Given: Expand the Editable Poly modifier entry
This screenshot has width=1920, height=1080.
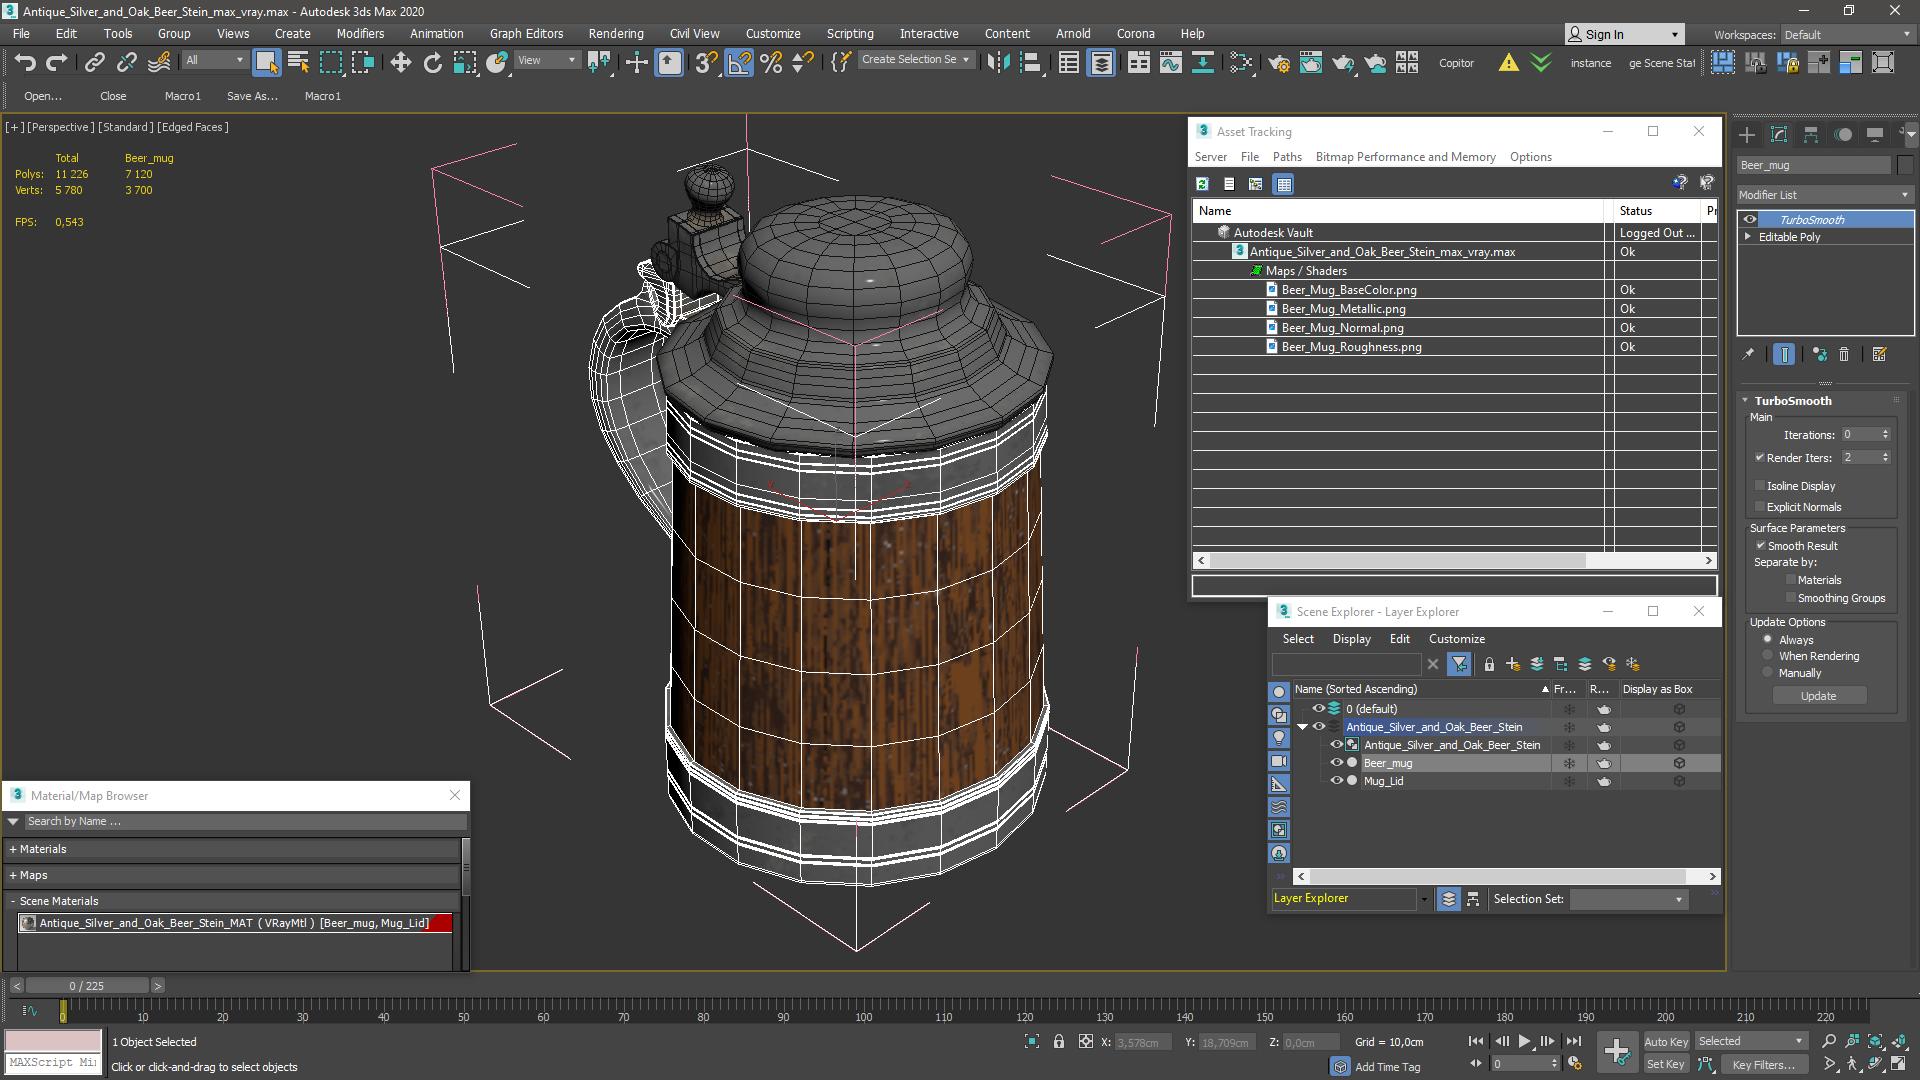Looking at the screenshot, I should coord(1748,237).
